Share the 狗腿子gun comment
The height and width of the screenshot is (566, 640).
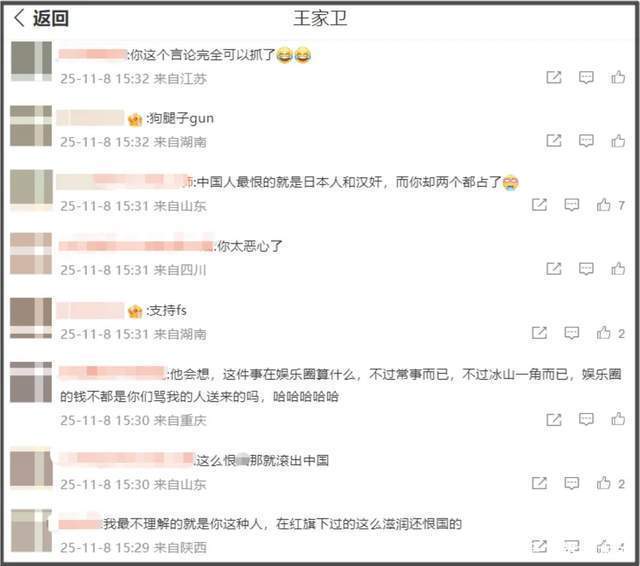pyautogui.click(x=554, y=141)
